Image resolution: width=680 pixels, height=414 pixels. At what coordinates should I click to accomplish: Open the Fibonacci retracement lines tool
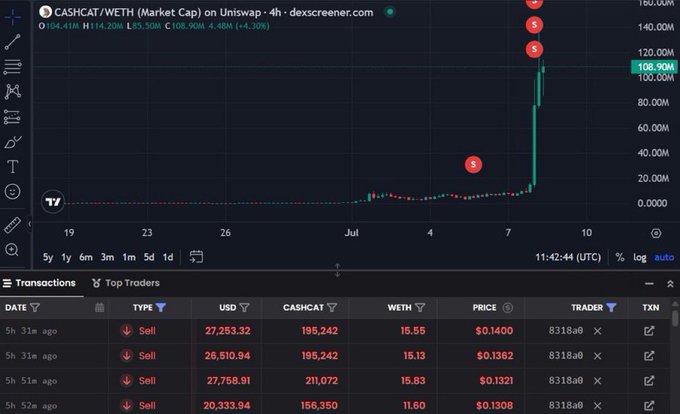click(x=13, y=66)
